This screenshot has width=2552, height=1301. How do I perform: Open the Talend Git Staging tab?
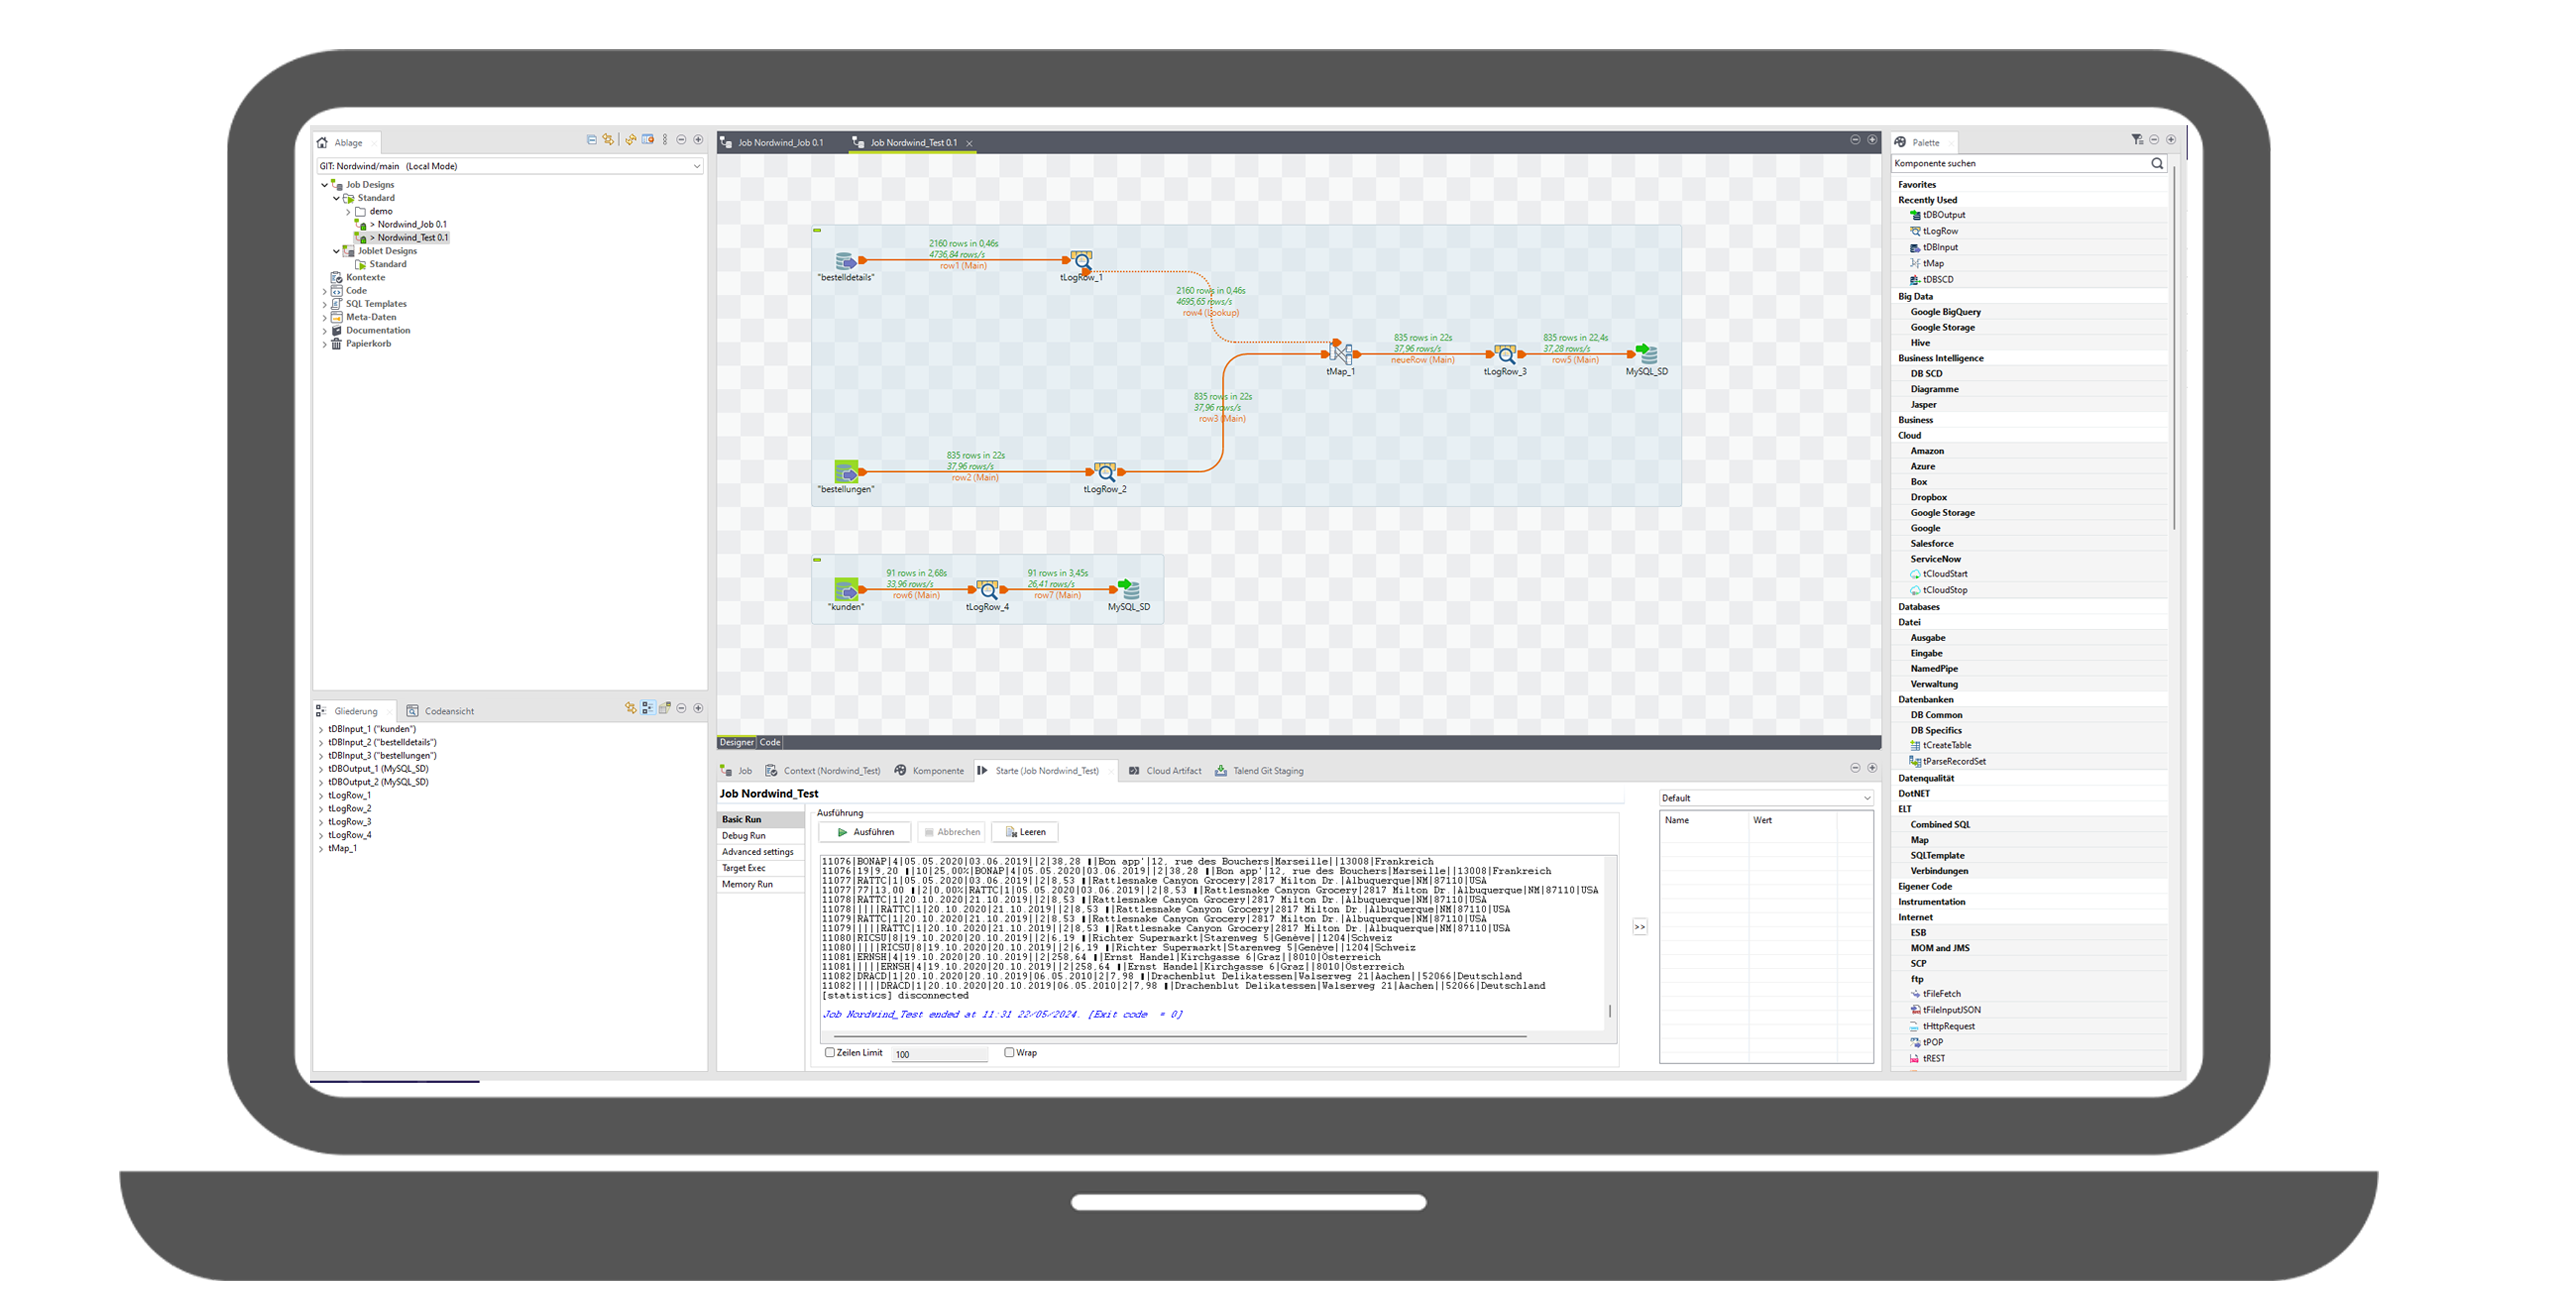(x=1260, y=771)
